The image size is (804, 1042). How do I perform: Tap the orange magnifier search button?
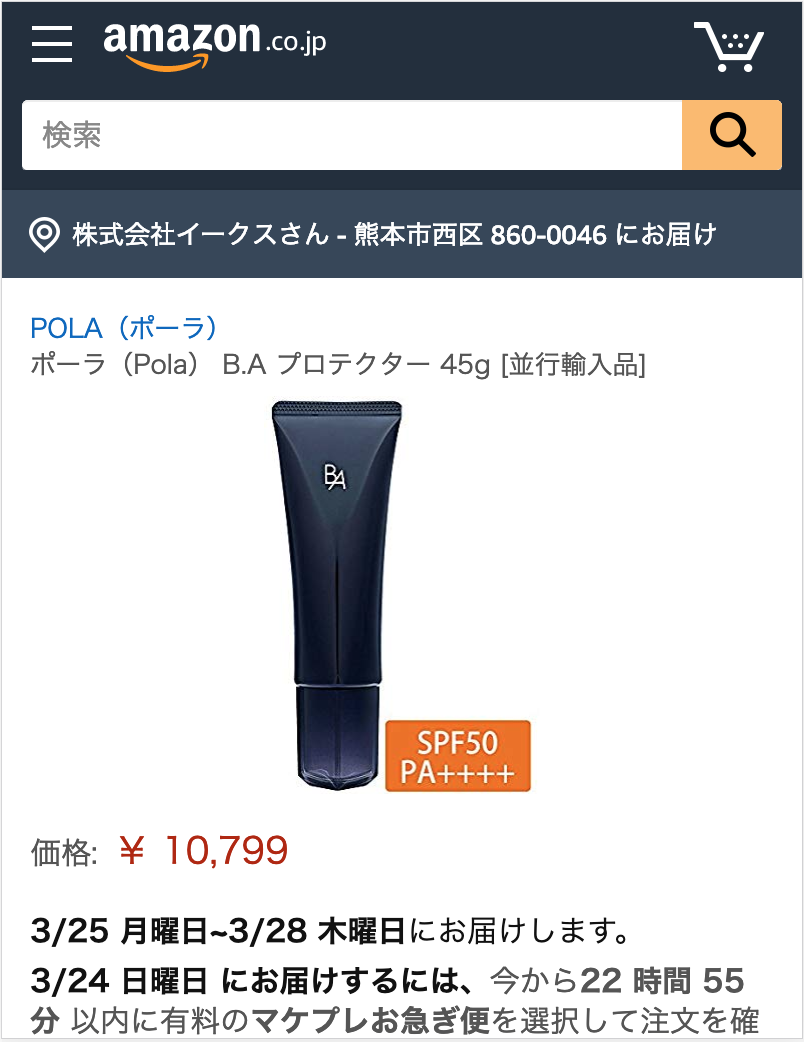coord(732,135)
